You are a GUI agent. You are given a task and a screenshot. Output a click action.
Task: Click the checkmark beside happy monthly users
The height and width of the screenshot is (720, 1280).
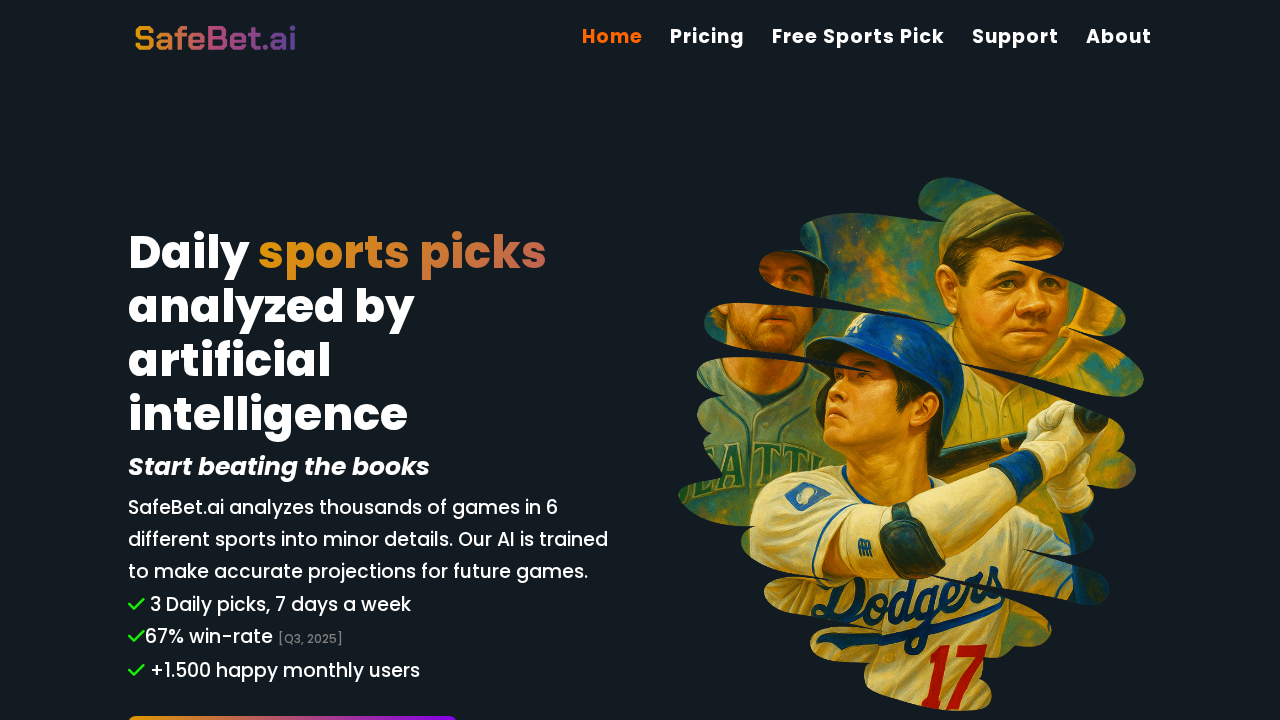pyautogui.click(x=135, y=668)
